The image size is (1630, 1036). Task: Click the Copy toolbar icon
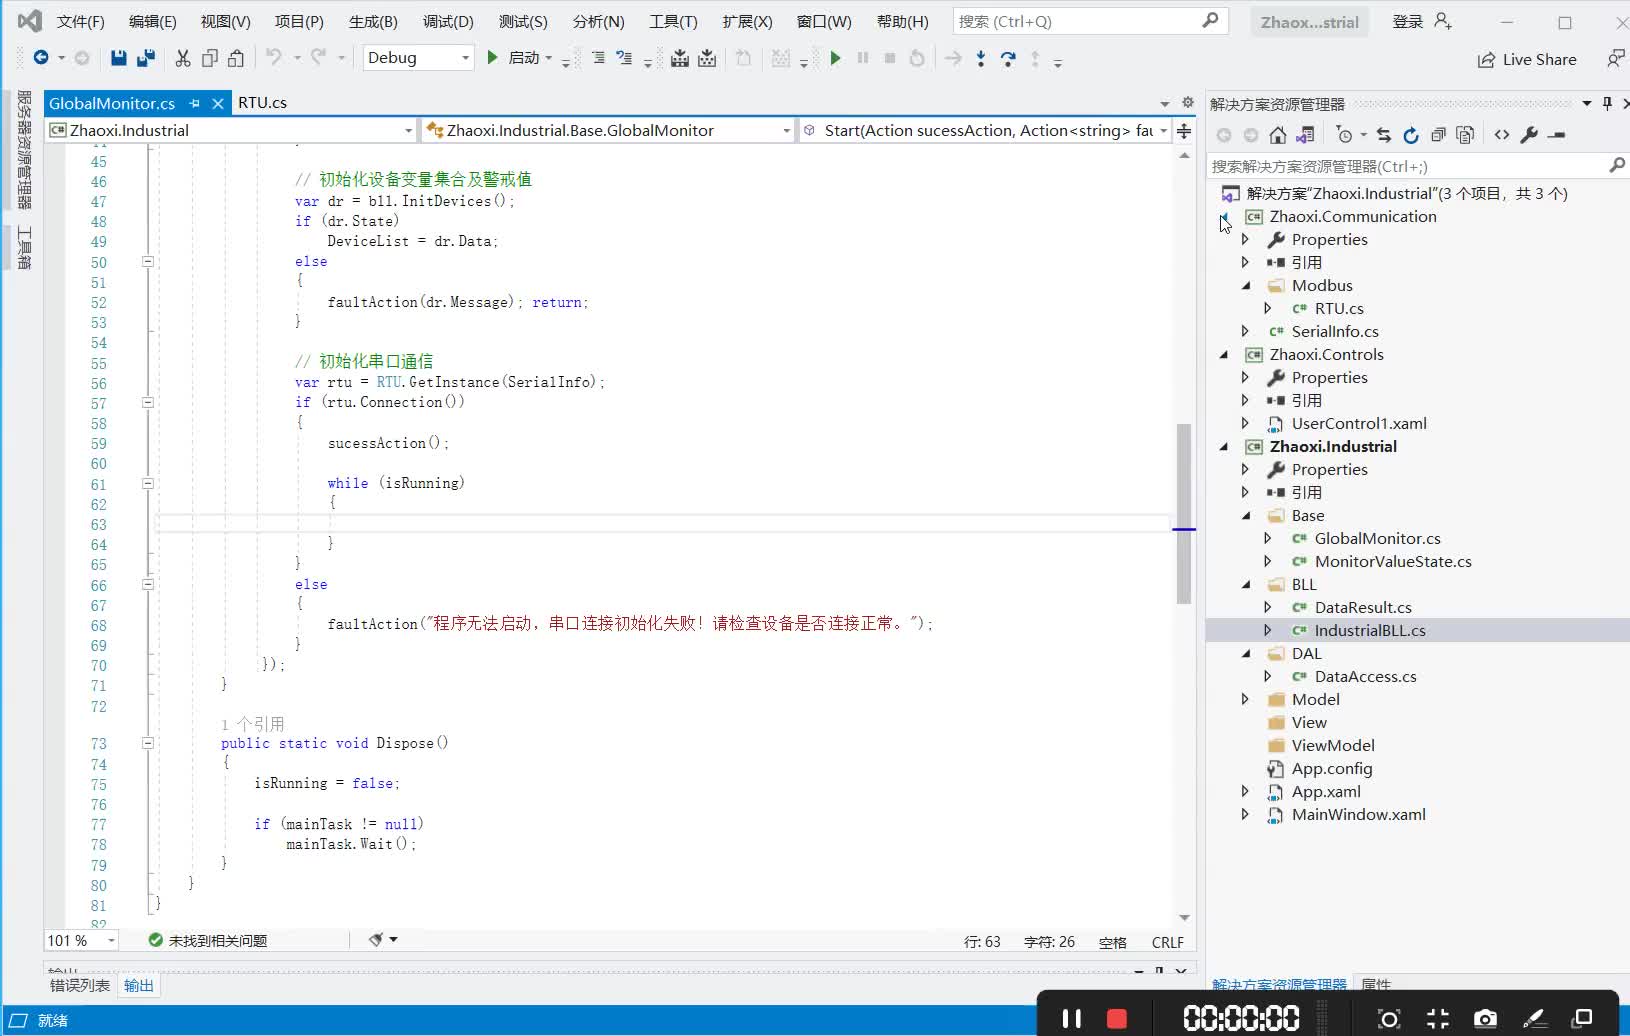pyautogui.click(x=210, y=58)
